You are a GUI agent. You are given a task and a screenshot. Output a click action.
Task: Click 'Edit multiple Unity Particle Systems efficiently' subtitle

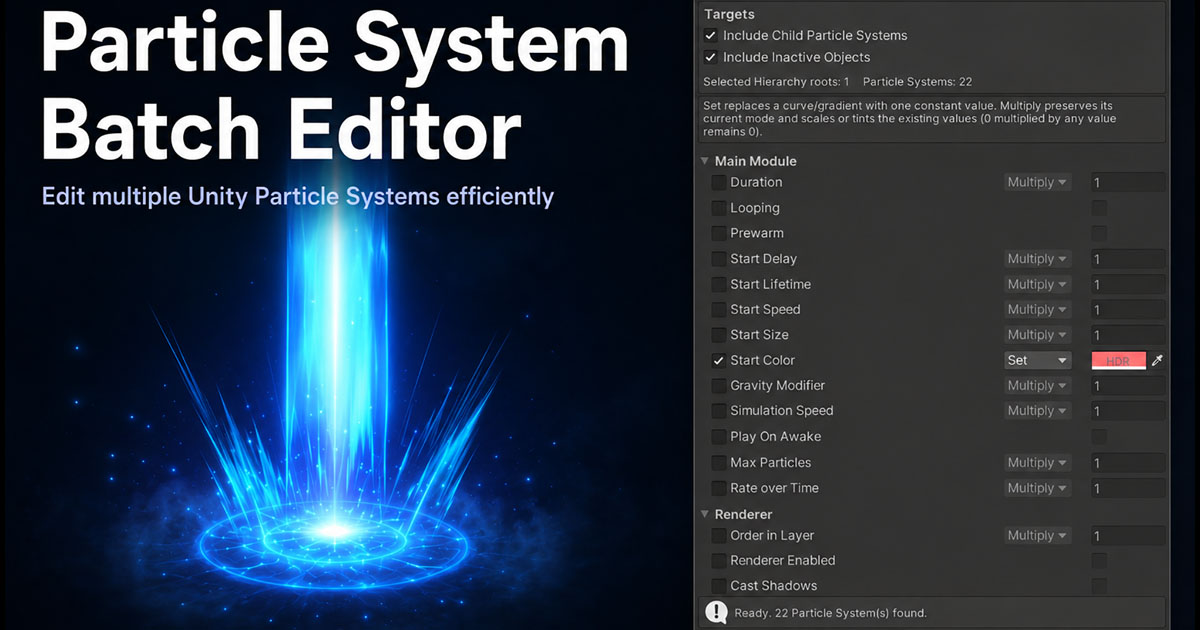[298, 196]
